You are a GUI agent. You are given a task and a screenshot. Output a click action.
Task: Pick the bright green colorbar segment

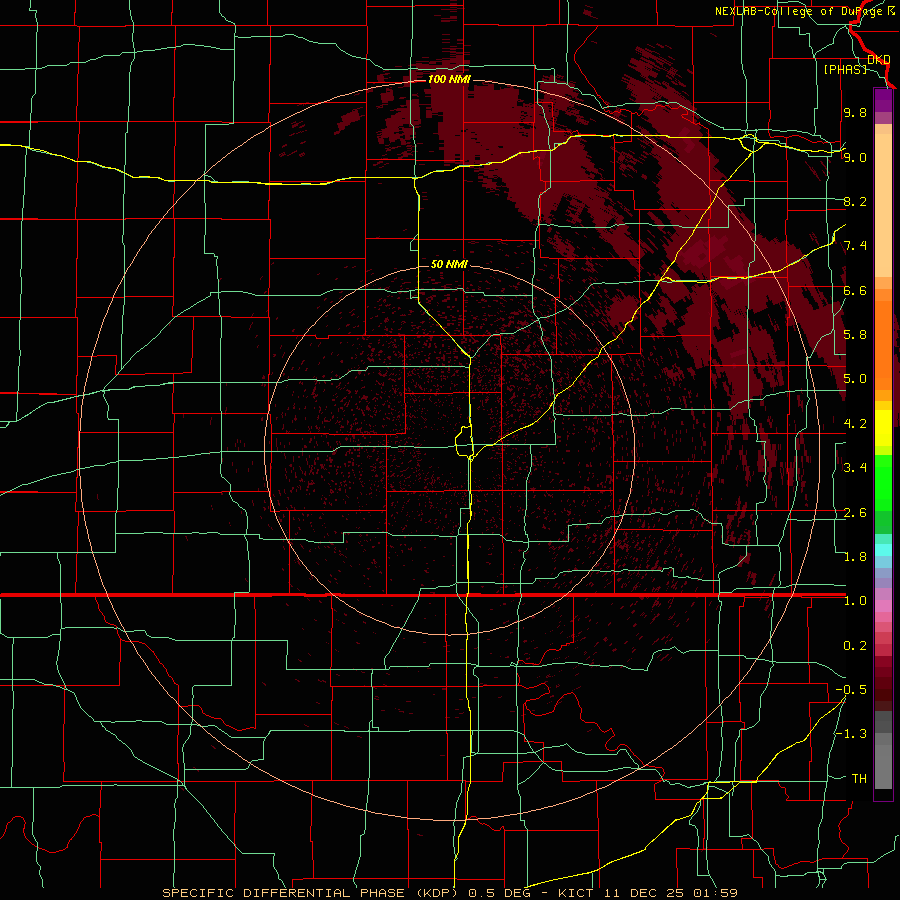pos(883,482)
